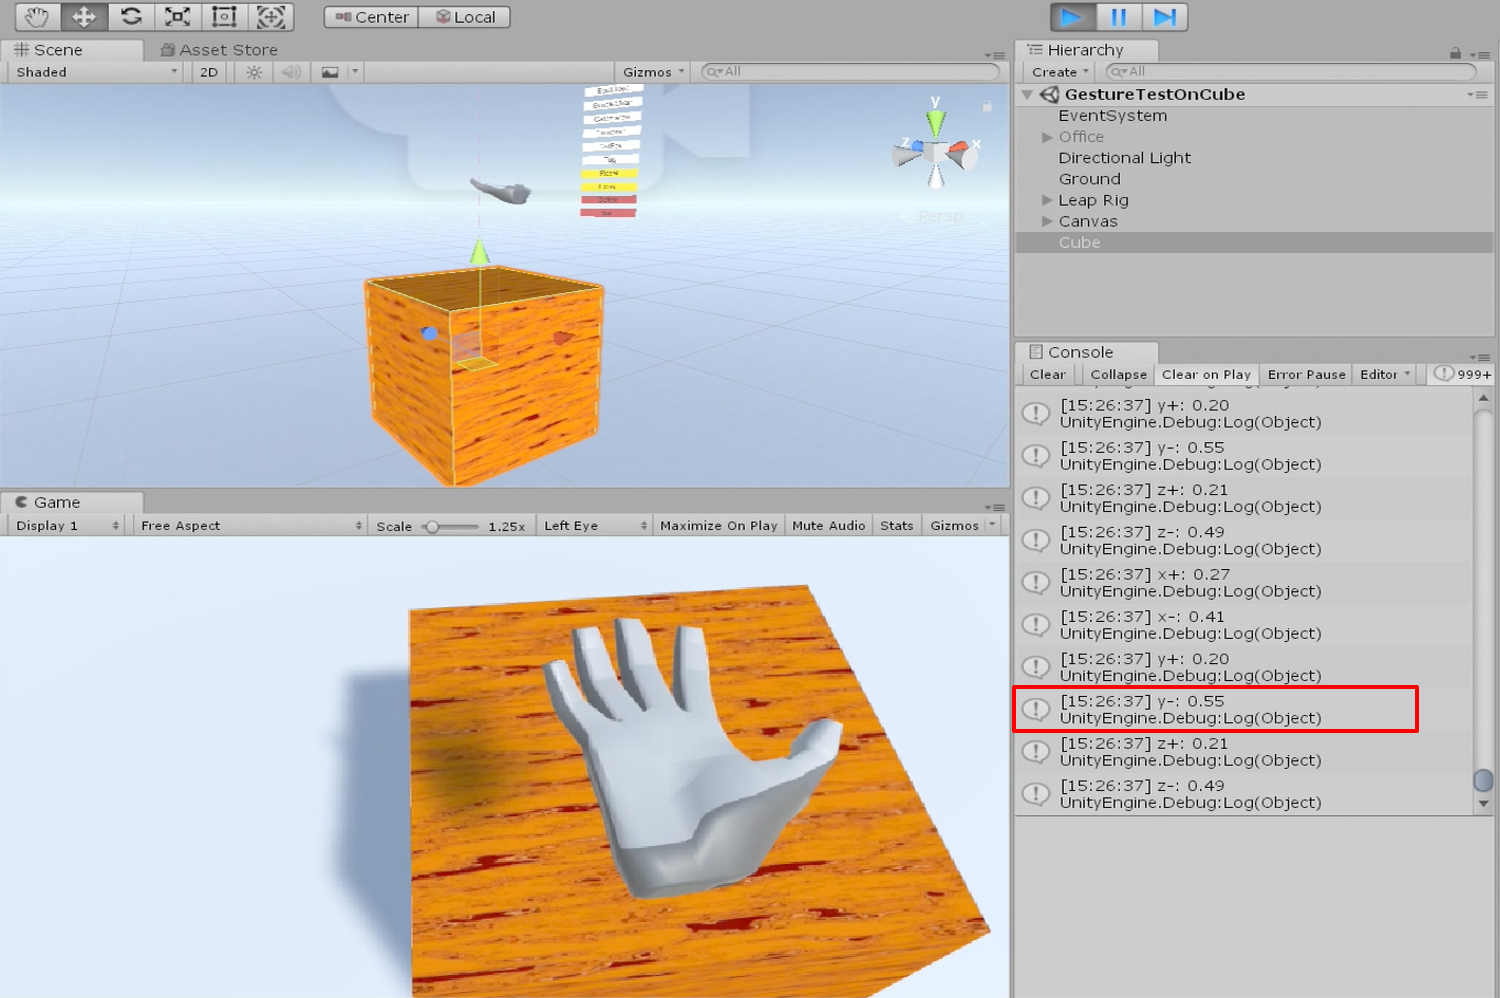The width and height of the screenshot is (1500, 998).
Task: Select the Hand tool in toolbar
Action: pyautogui.click(x=37, y=17)
